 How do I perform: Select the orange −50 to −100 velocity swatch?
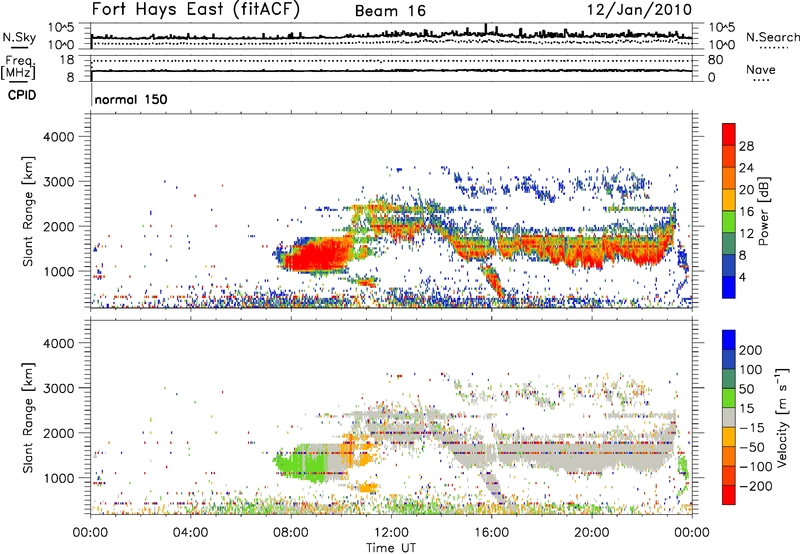(x=729, y=456)
